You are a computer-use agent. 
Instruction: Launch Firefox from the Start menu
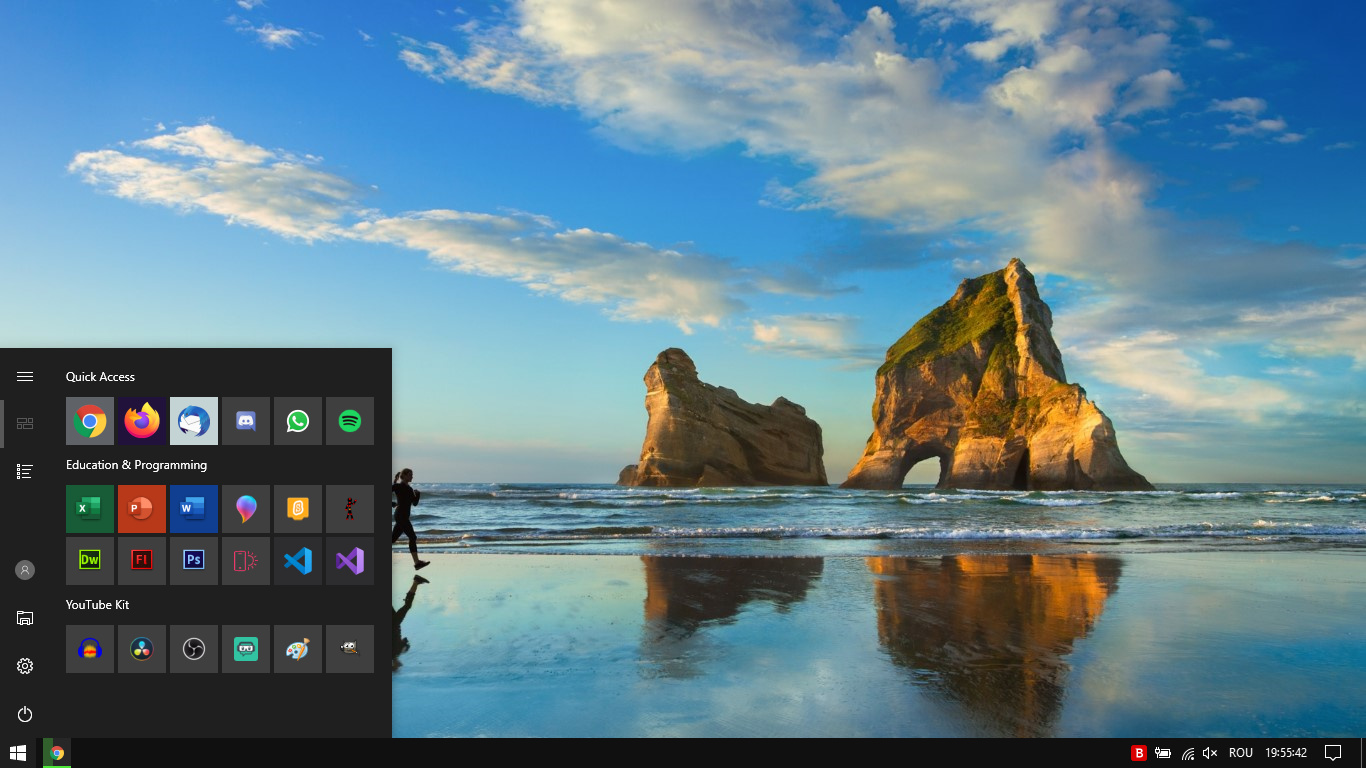142,421
